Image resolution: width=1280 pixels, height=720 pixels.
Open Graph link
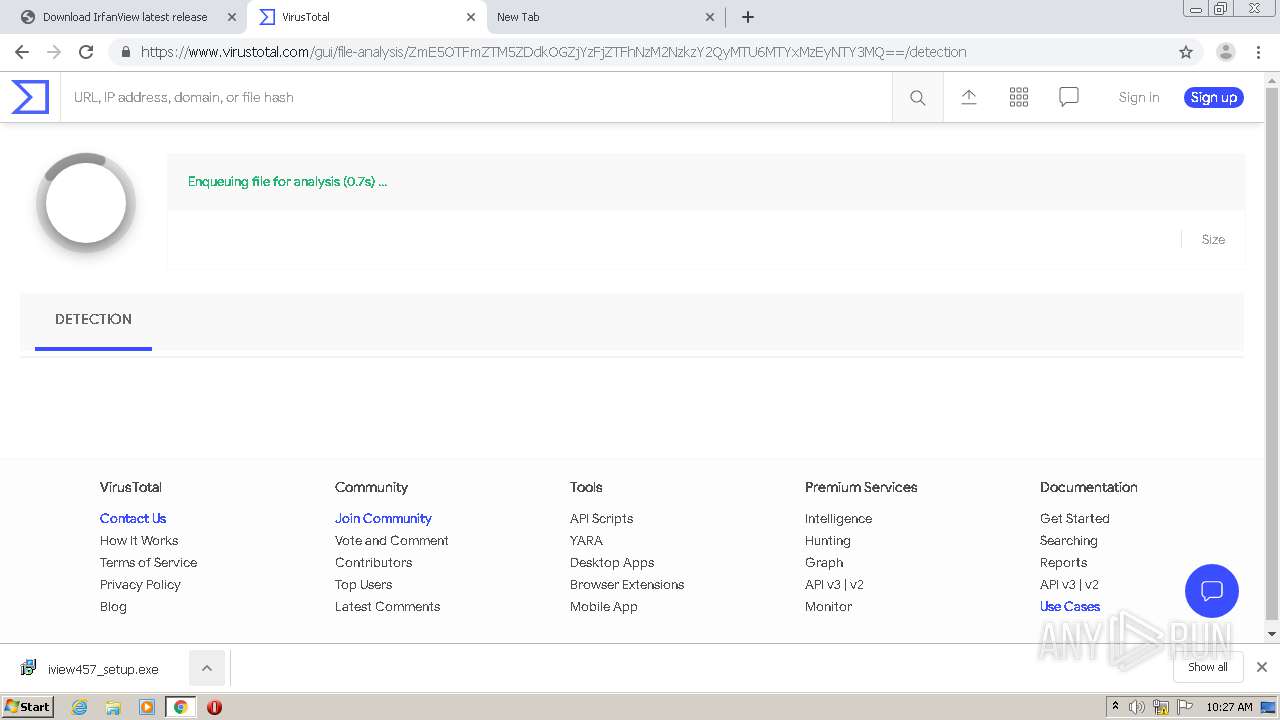click(824, 562)
